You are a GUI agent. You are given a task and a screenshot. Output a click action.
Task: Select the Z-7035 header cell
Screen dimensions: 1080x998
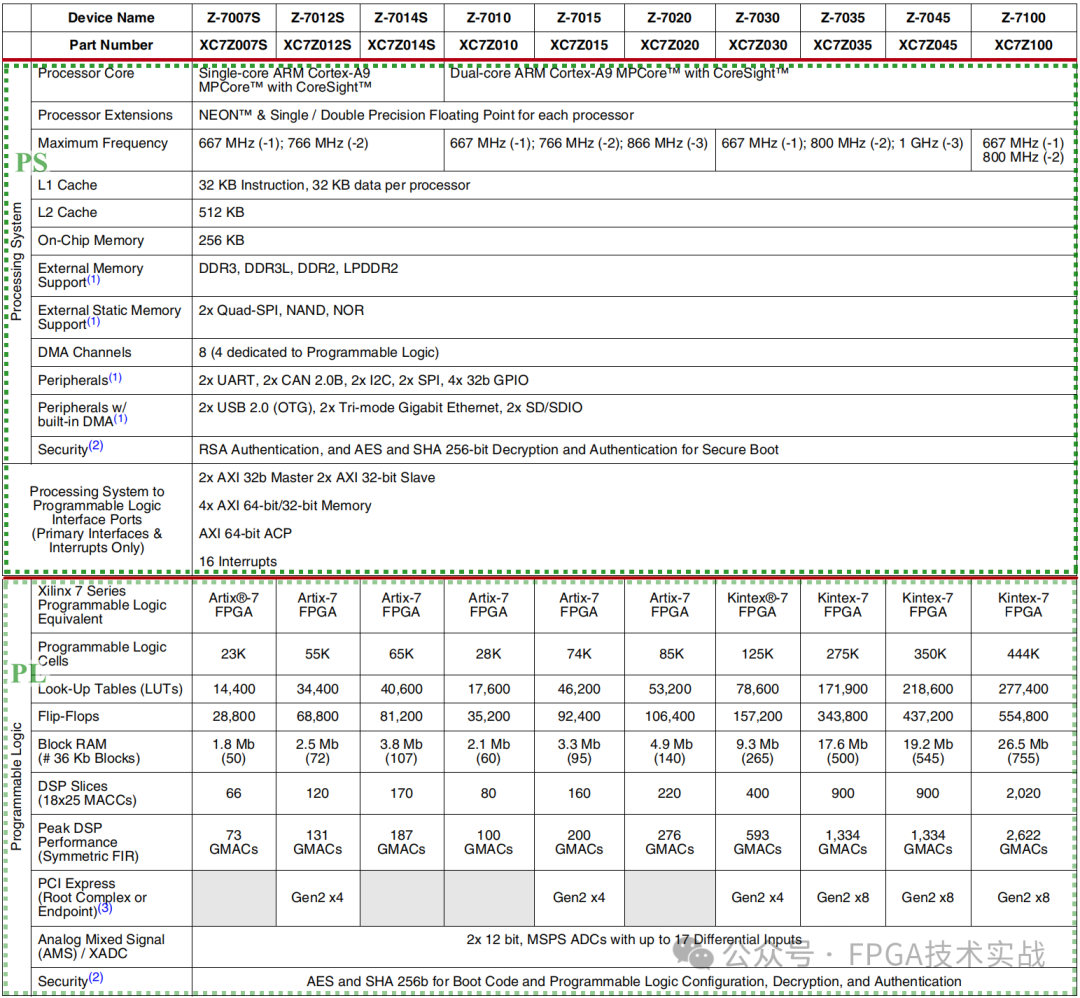click(842, 18)
